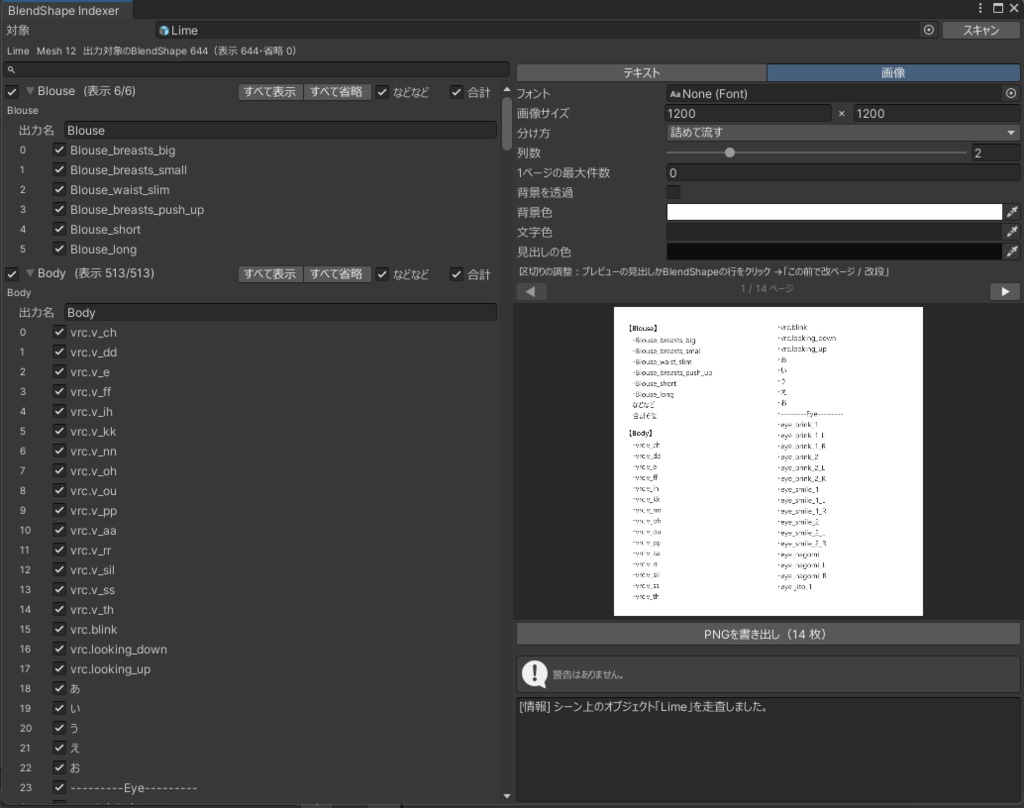Toggle the Body group checkbox
Image resolution: width=1024 pixels, height=808 pixels.
12,274
